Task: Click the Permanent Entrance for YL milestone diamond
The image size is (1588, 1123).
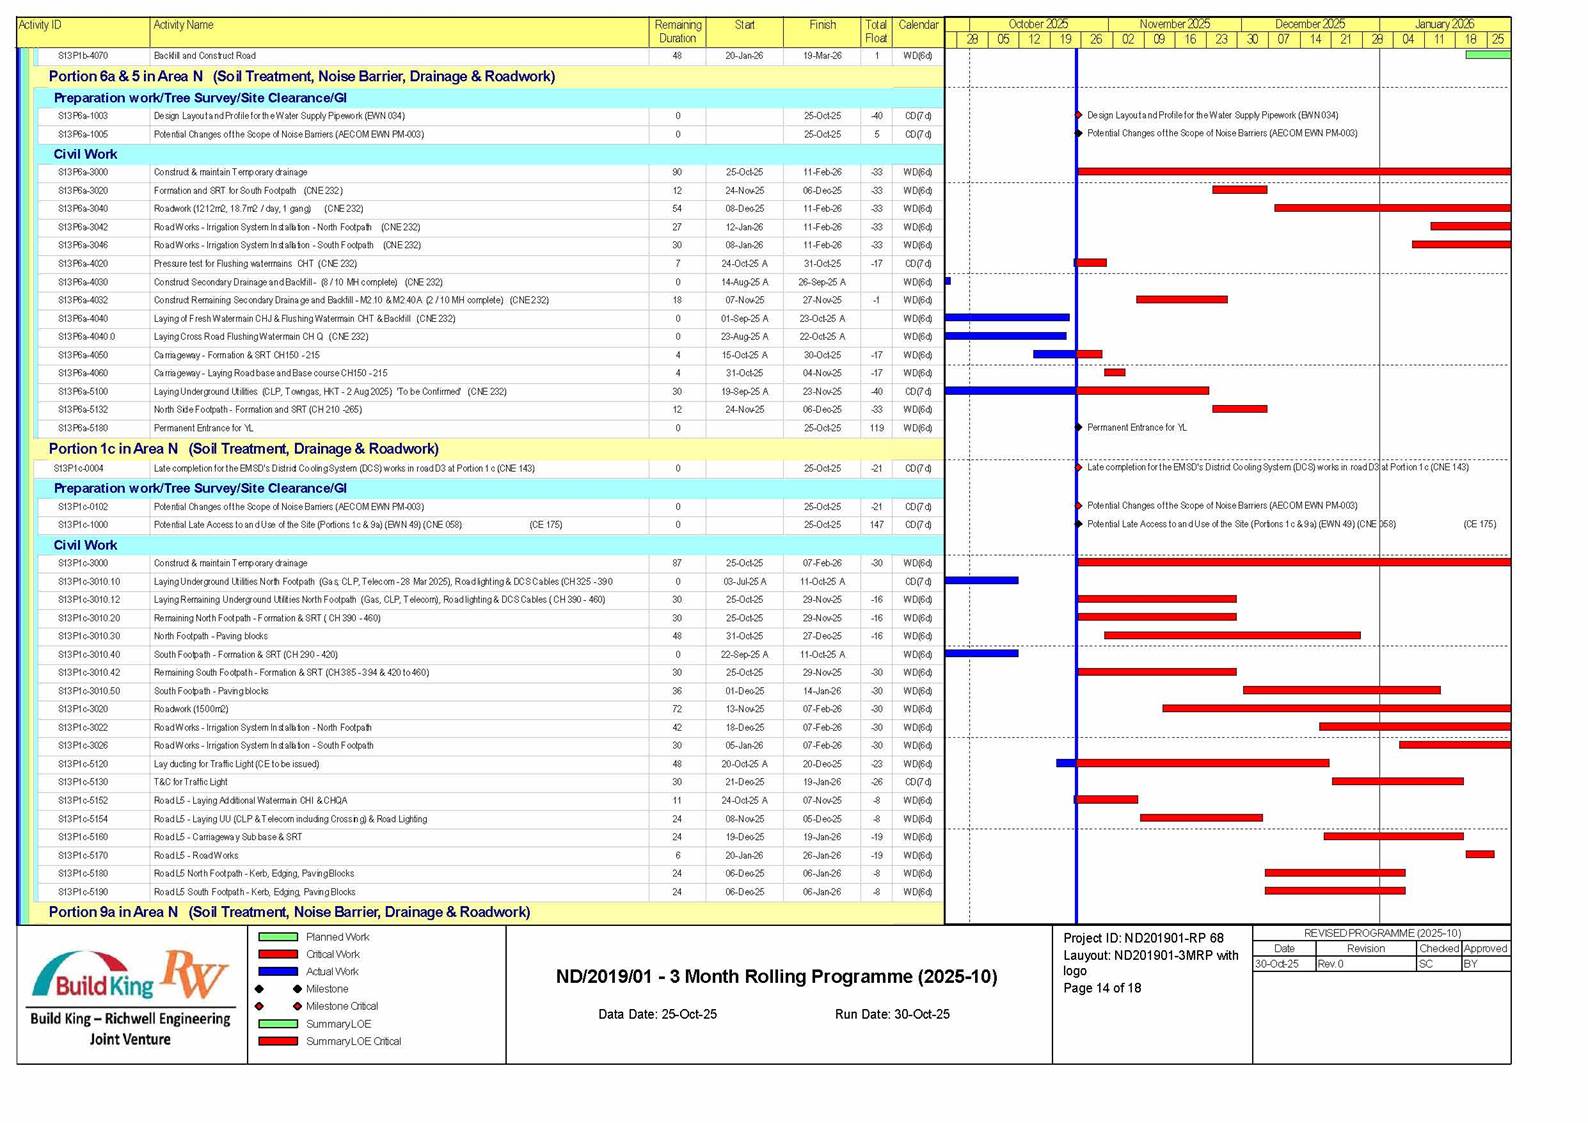Action: (x=1078, y=428)
